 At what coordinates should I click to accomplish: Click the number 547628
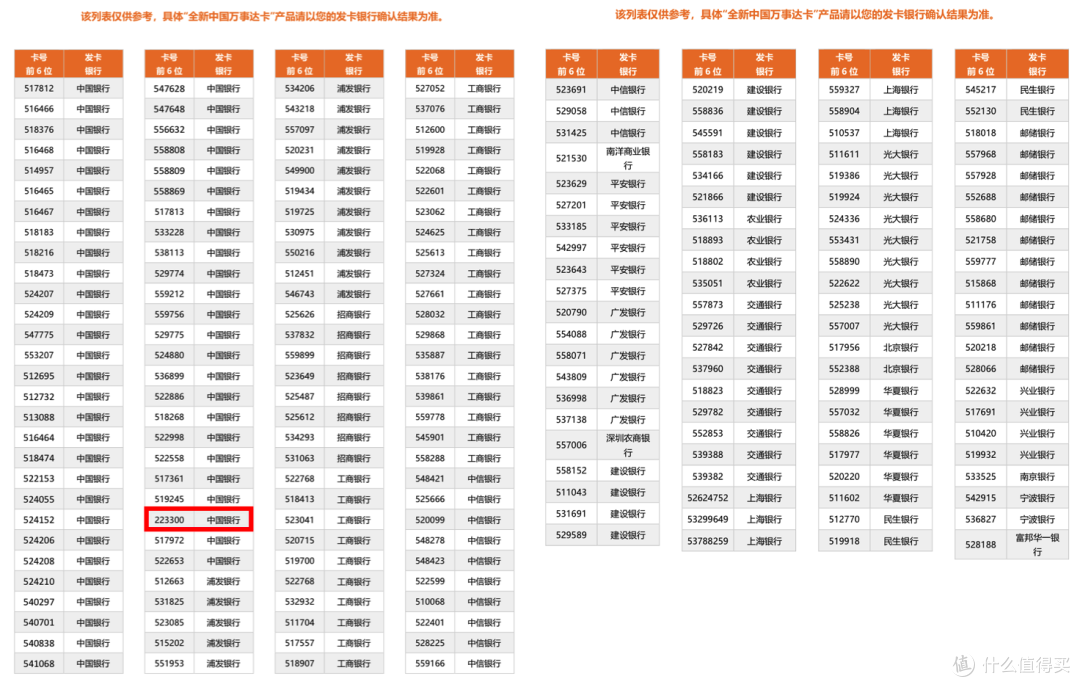click(x=169, y=88)
